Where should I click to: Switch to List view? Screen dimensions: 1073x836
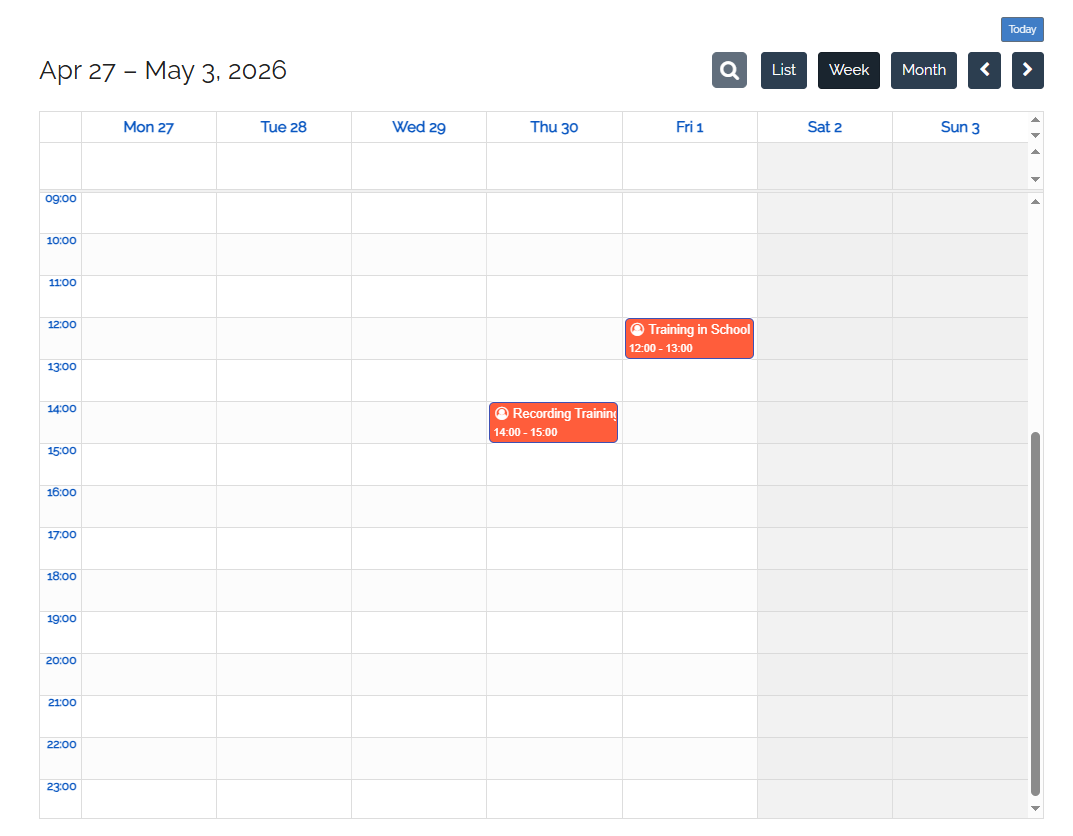click(783, 70)
